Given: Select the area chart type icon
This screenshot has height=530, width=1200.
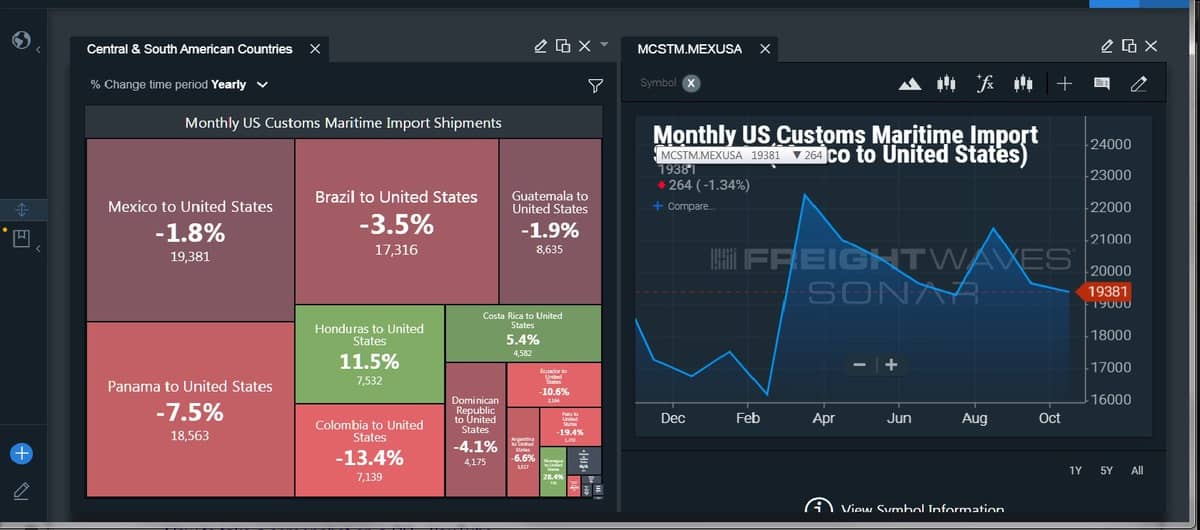Looking at the screenshot, I should pyautogui.click(x=909, y=84).
